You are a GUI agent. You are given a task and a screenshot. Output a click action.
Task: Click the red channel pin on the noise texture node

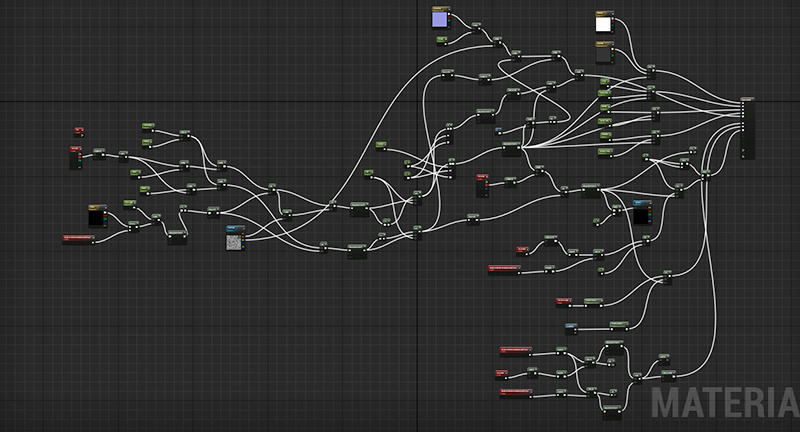click(243, 236)
